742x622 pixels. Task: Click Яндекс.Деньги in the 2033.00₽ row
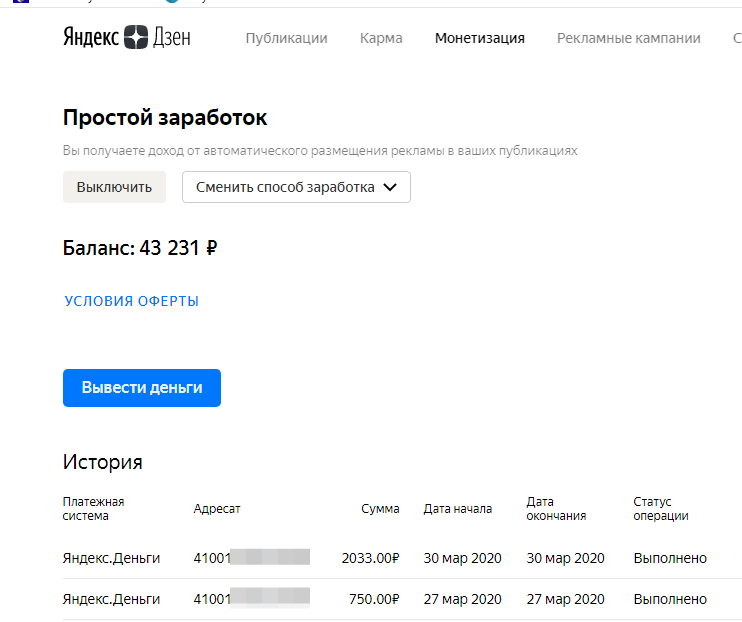click(111, 559)
